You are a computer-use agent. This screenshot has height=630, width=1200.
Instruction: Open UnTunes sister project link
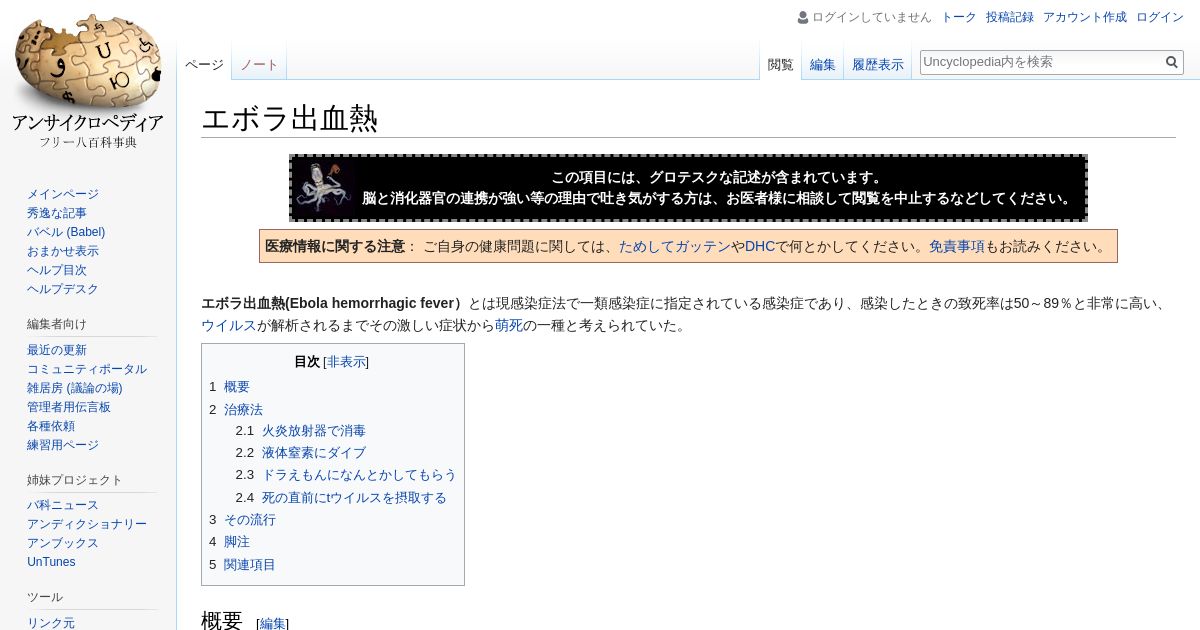pos(51,562)
